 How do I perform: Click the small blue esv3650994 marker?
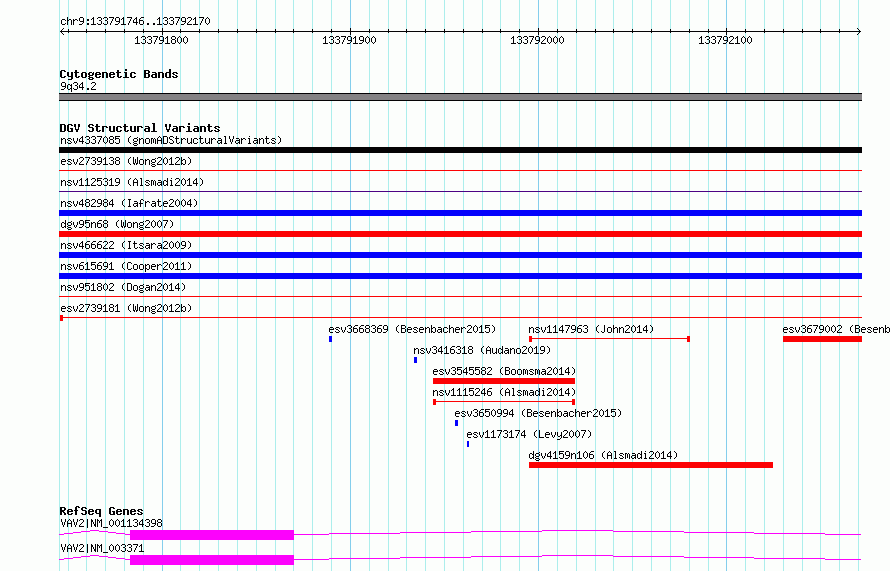pyautogui.click(x=456, y=423)
